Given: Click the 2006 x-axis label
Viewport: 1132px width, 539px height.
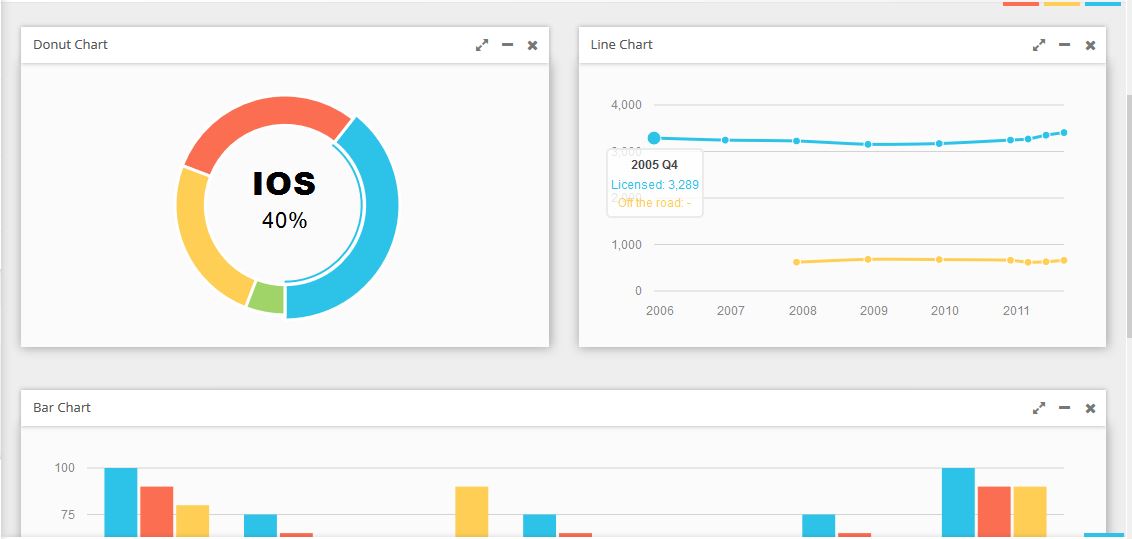Looking at the screenshot, I should pyautogui.click(x=660, y=311).
